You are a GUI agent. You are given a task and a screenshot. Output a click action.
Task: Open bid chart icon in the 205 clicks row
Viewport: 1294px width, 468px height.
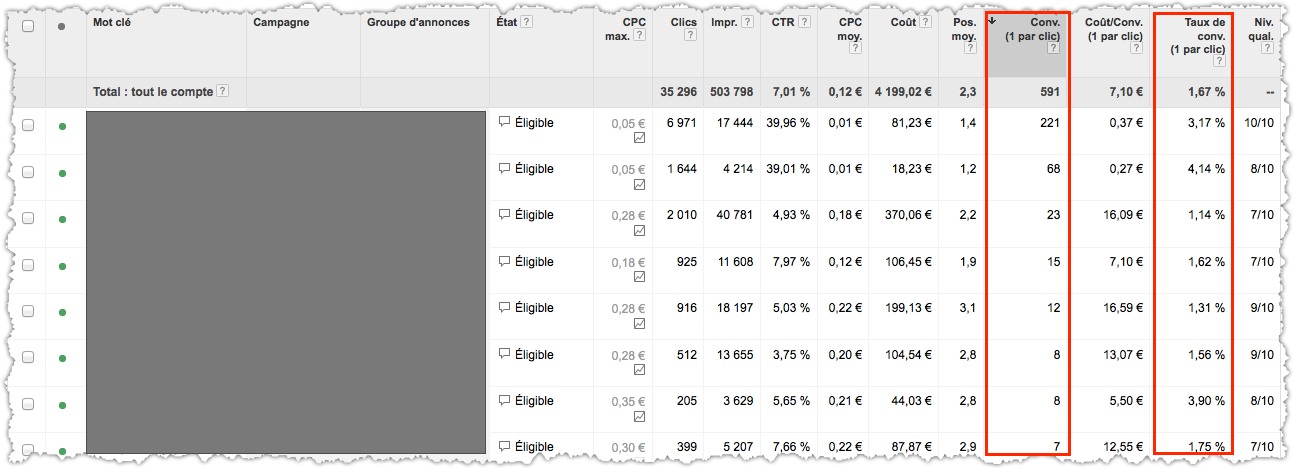639,416
